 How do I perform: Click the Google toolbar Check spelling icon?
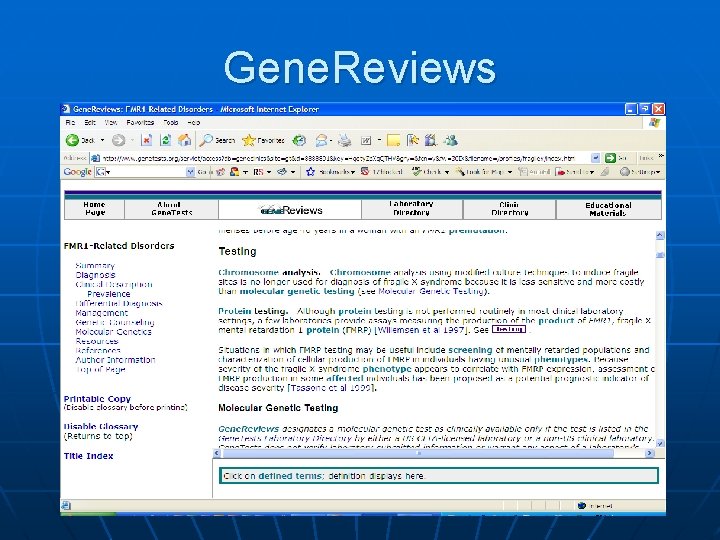tap(416, 172)
